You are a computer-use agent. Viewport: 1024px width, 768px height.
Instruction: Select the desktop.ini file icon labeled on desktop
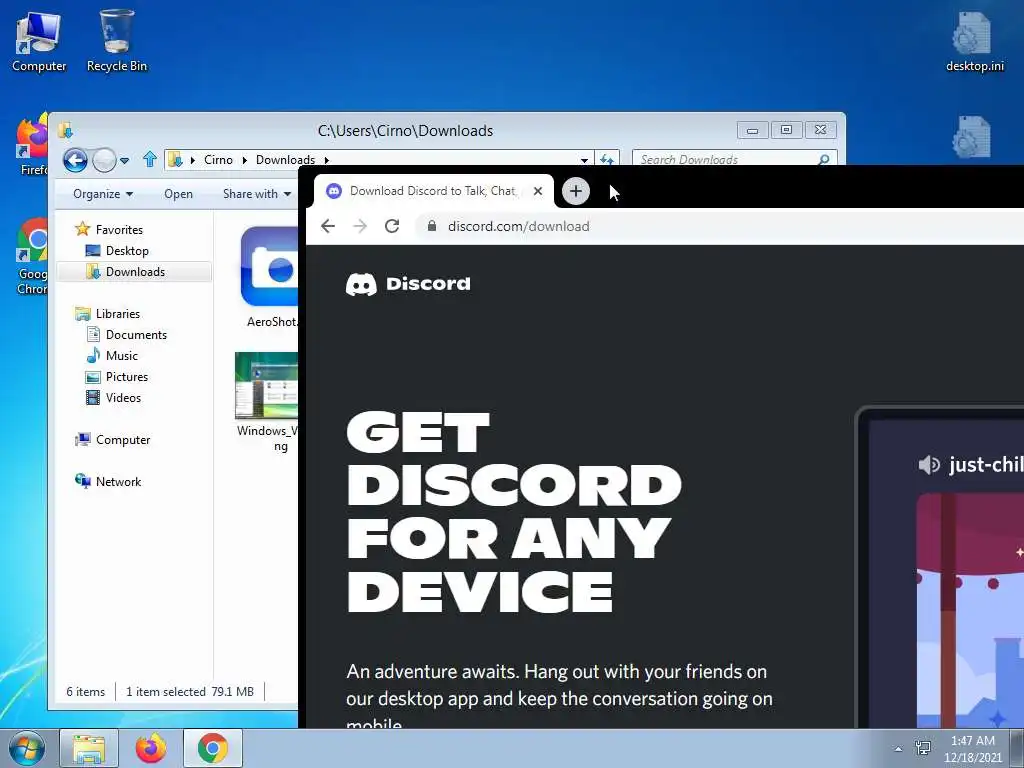(974, 41)
